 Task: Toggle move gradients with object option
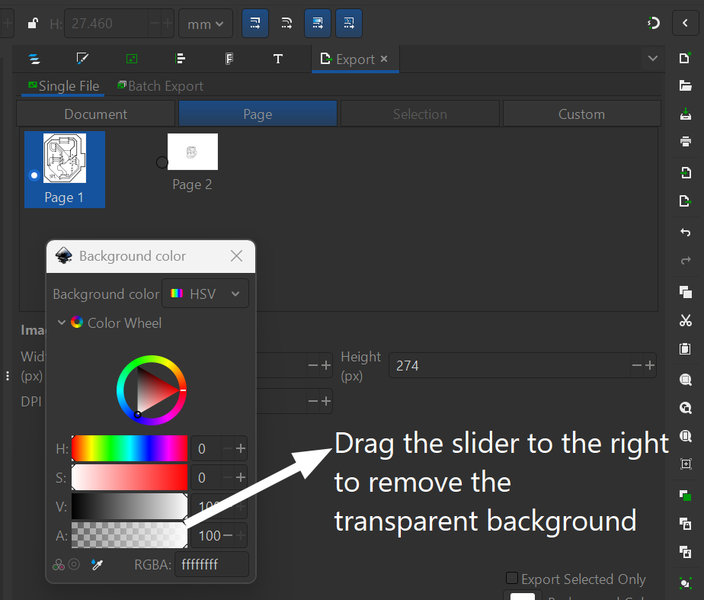click(317, 23)
